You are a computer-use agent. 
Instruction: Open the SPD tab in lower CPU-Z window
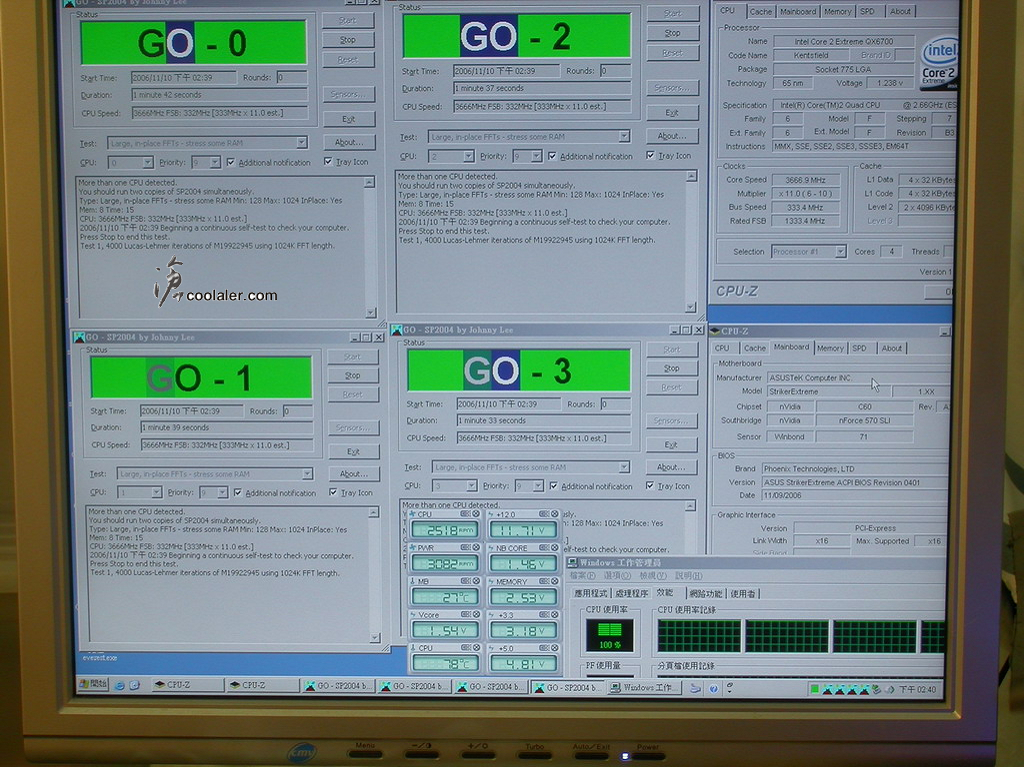(x=859, y=348)
